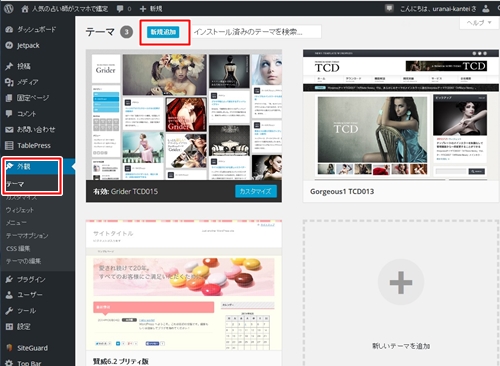Open the user avatar icon
The image size is (500, 366).
486,9
